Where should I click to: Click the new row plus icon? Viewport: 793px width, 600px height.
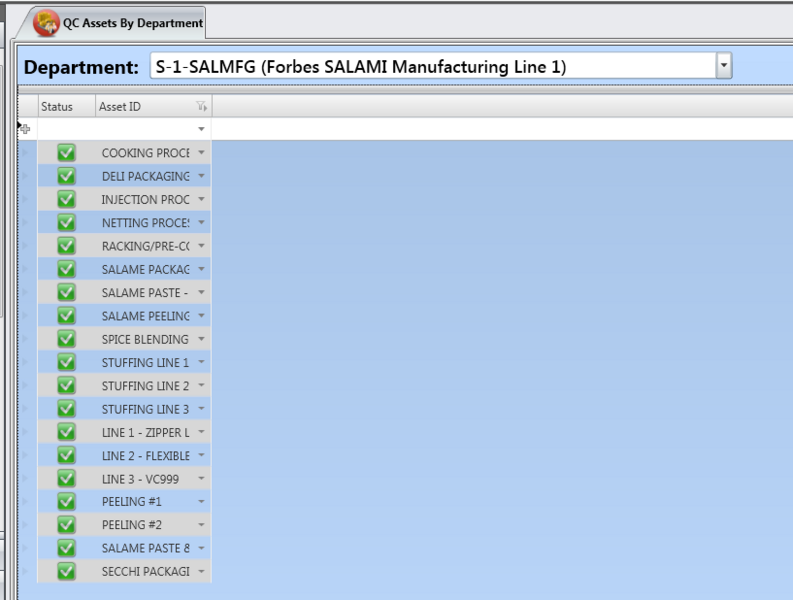point(25,129)
